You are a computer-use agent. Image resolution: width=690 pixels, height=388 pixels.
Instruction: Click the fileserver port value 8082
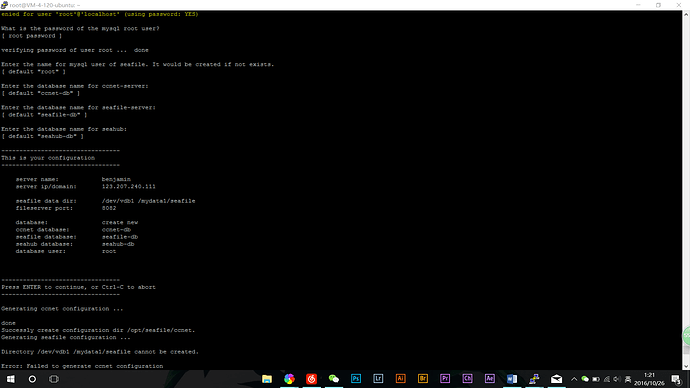tap(109, 208)
